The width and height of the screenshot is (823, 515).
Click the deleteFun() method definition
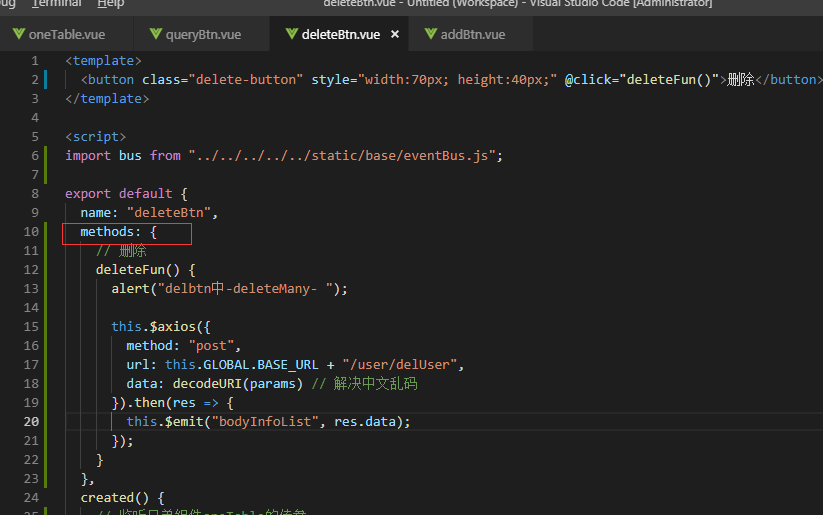click(x=145, y=270)
